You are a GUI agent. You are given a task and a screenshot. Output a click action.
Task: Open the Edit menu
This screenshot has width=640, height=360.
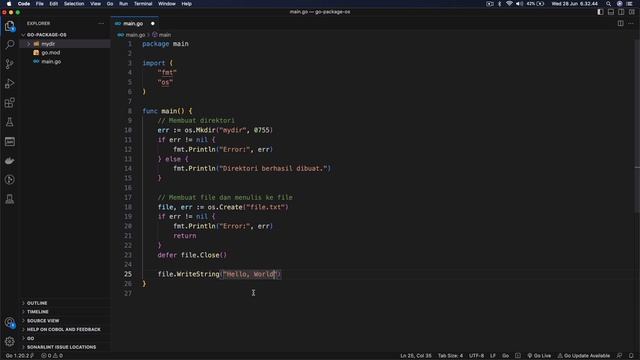coord(53,4)
